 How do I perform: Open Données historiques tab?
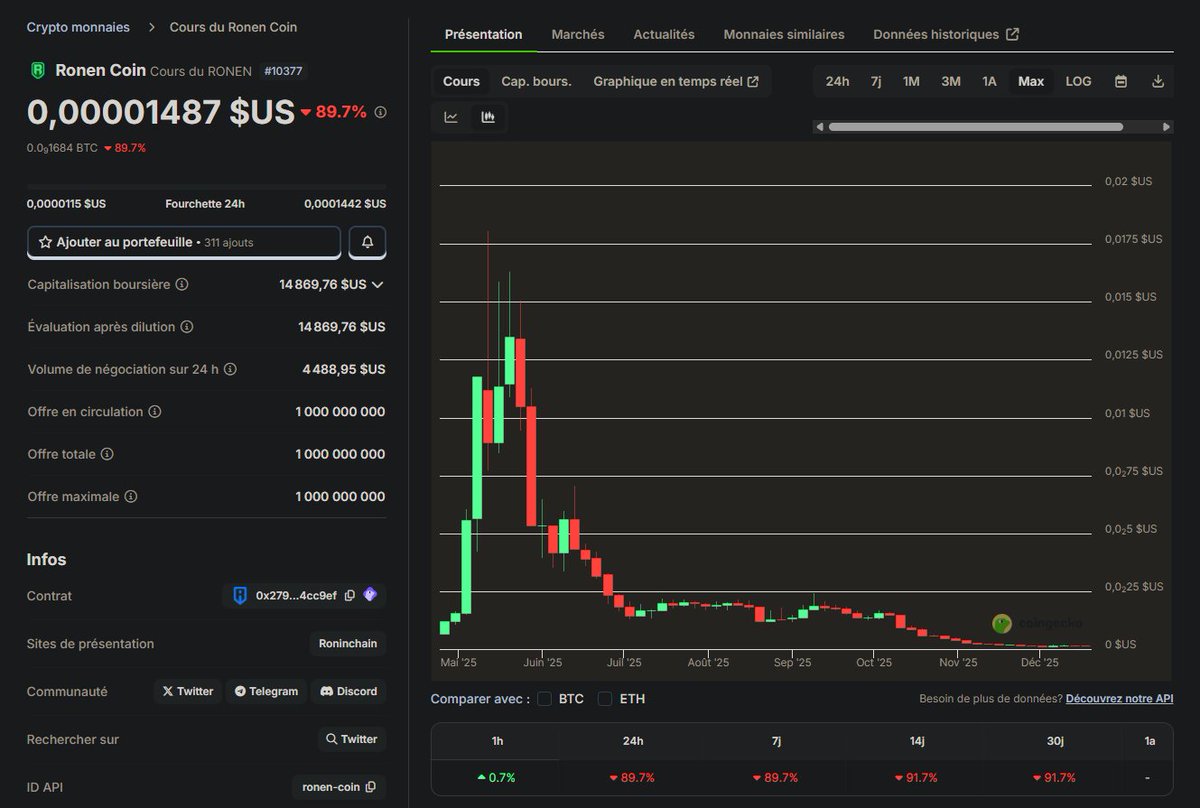click(x=946, y=34)
